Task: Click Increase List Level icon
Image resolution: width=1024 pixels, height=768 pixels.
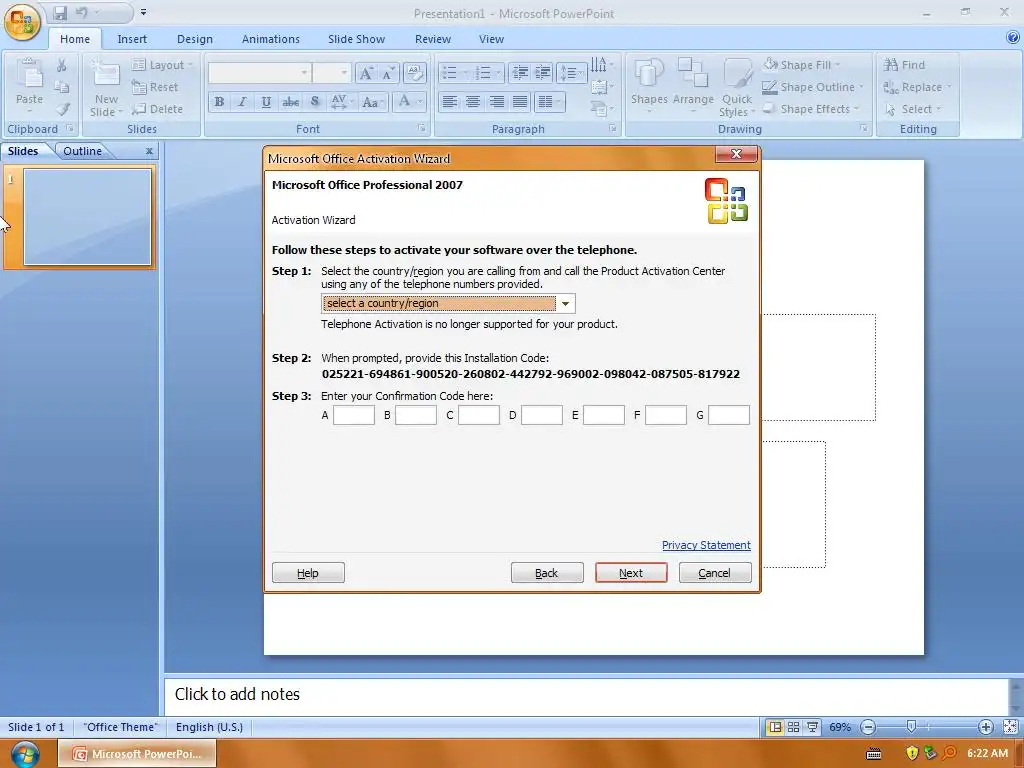Action: click(x=543, y=73)
